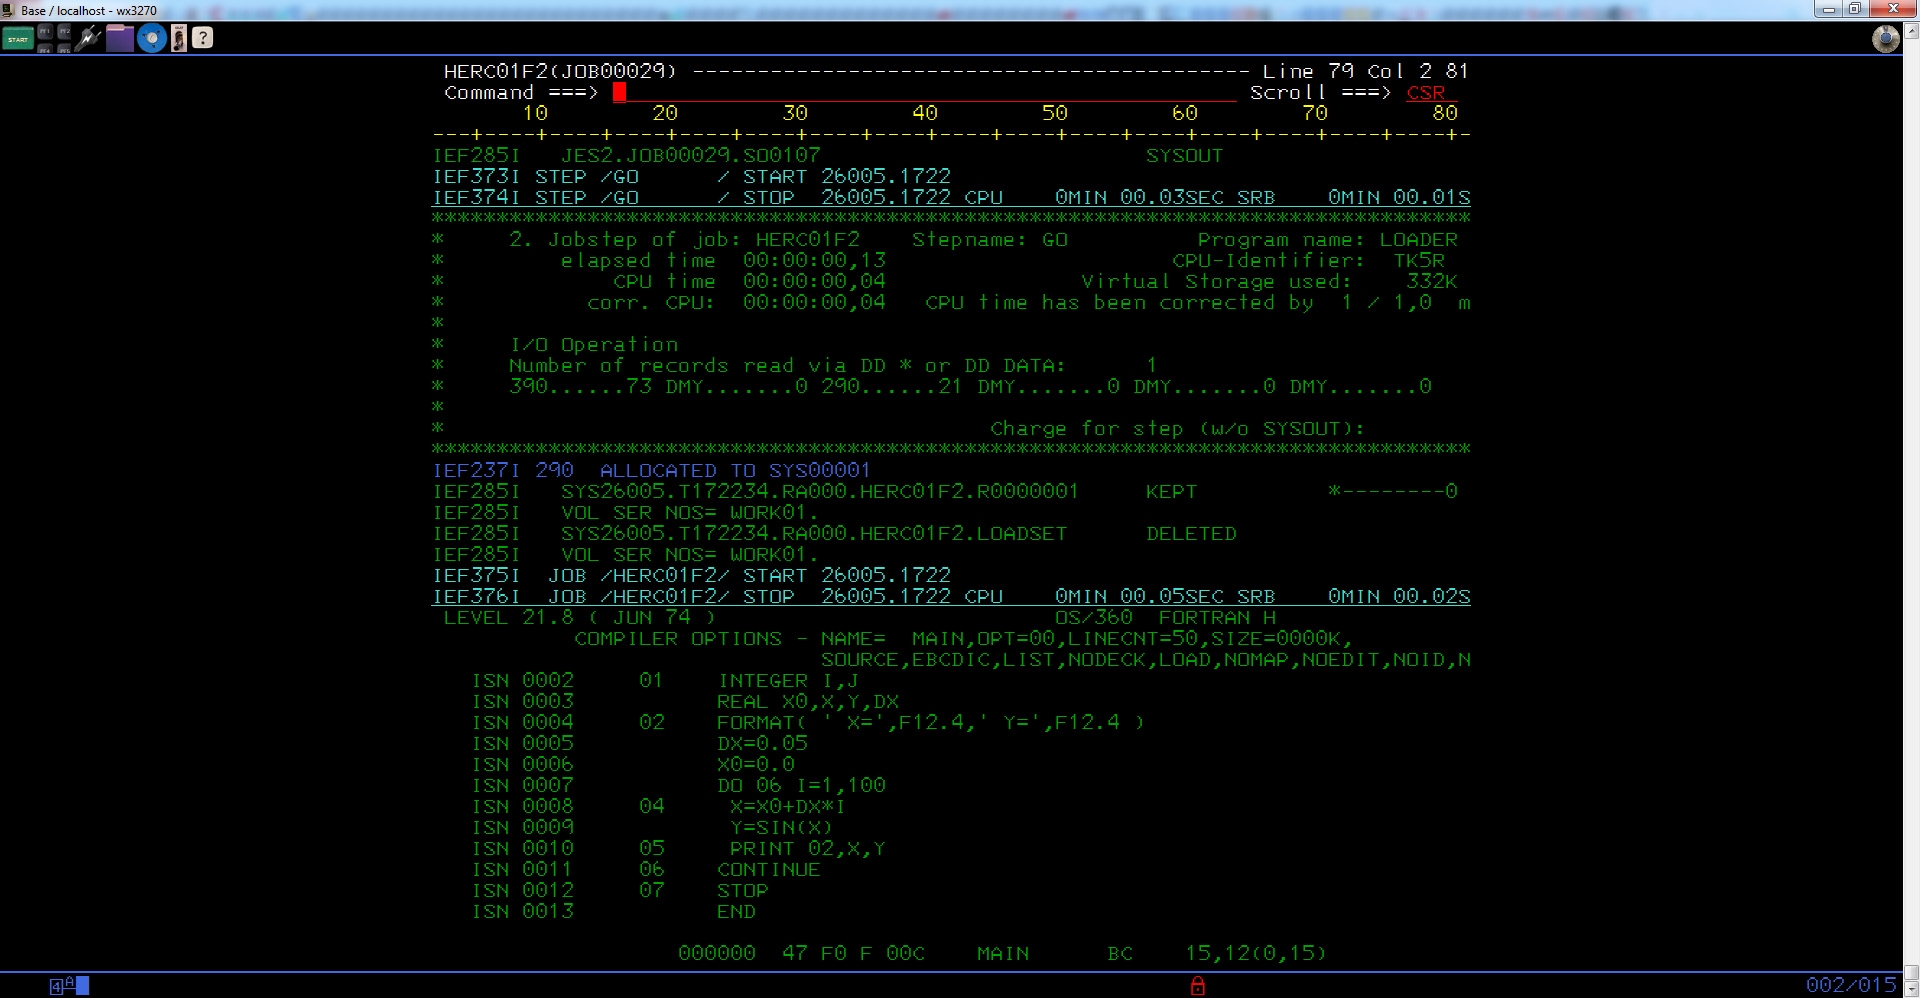Click the wx3270 title bar app icon
1920x998 pixels.
9,10
